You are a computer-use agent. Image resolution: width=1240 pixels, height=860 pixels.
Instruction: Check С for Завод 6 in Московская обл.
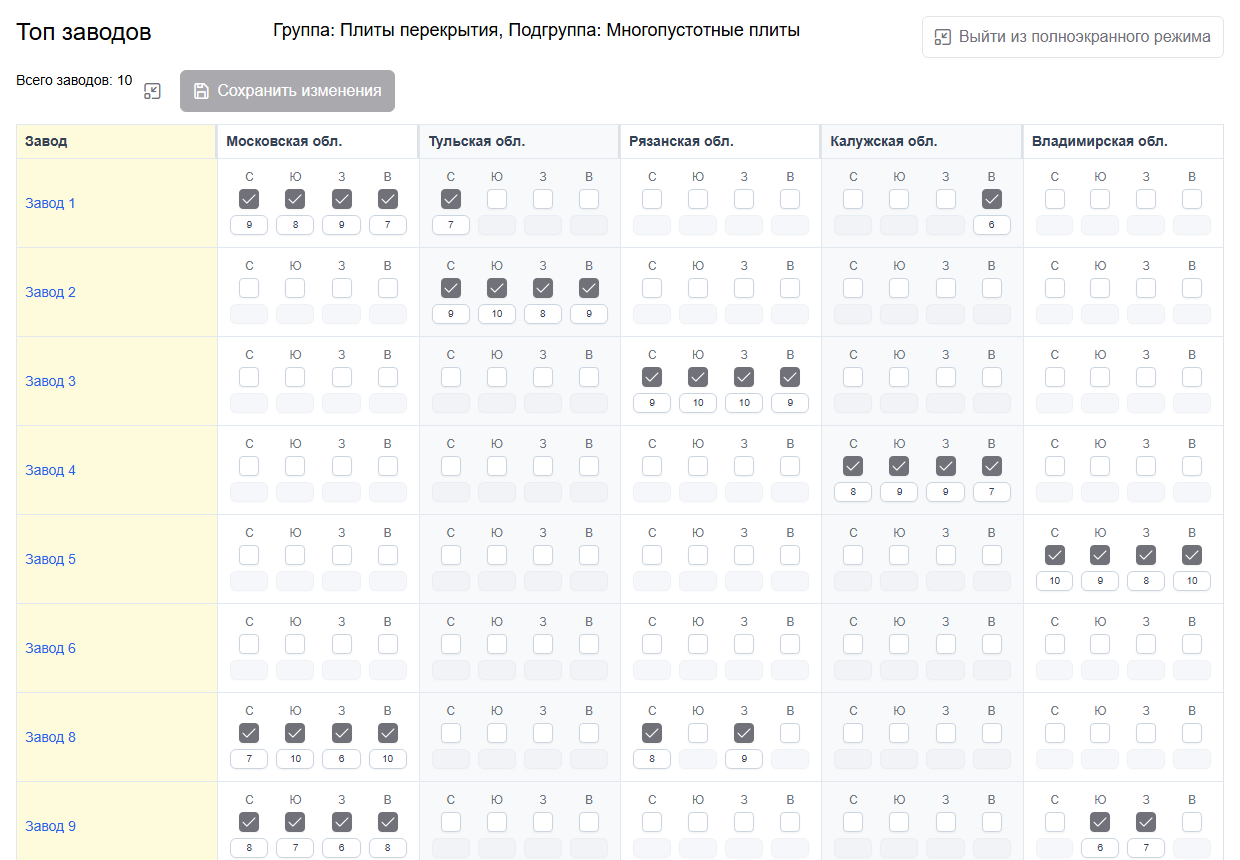point(249,644)
